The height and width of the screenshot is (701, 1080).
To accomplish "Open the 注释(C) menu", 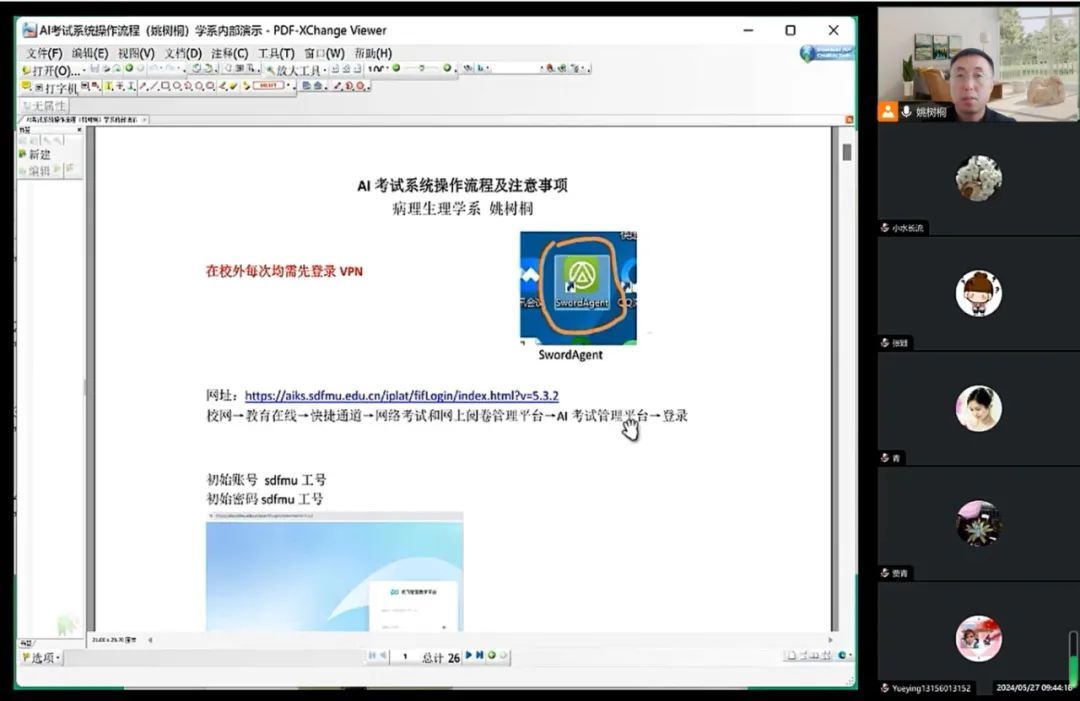I will click(229, 53).
